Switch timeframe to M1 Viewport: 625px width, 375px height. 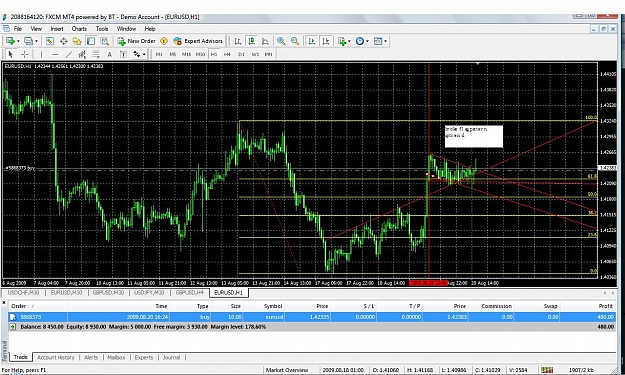tap(159, 54)
